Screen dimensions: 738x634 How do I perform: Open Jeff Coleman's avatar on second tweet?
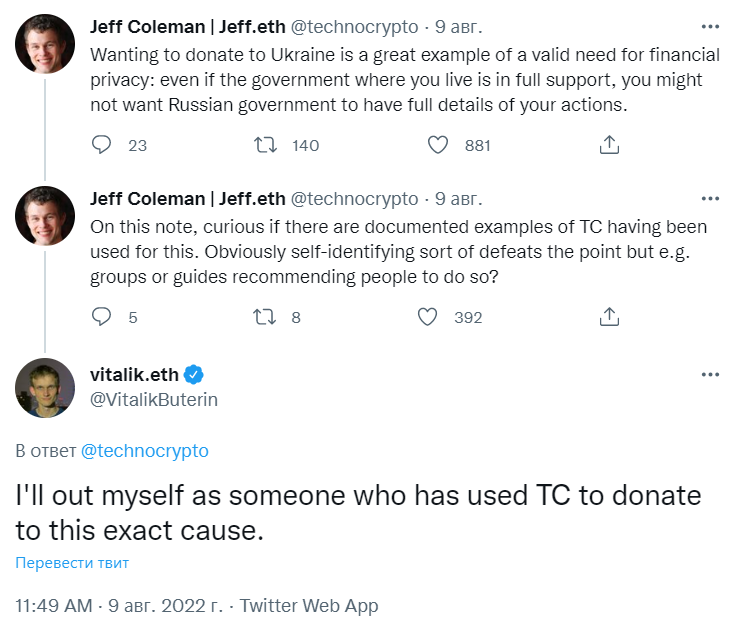tap(45, 215)
